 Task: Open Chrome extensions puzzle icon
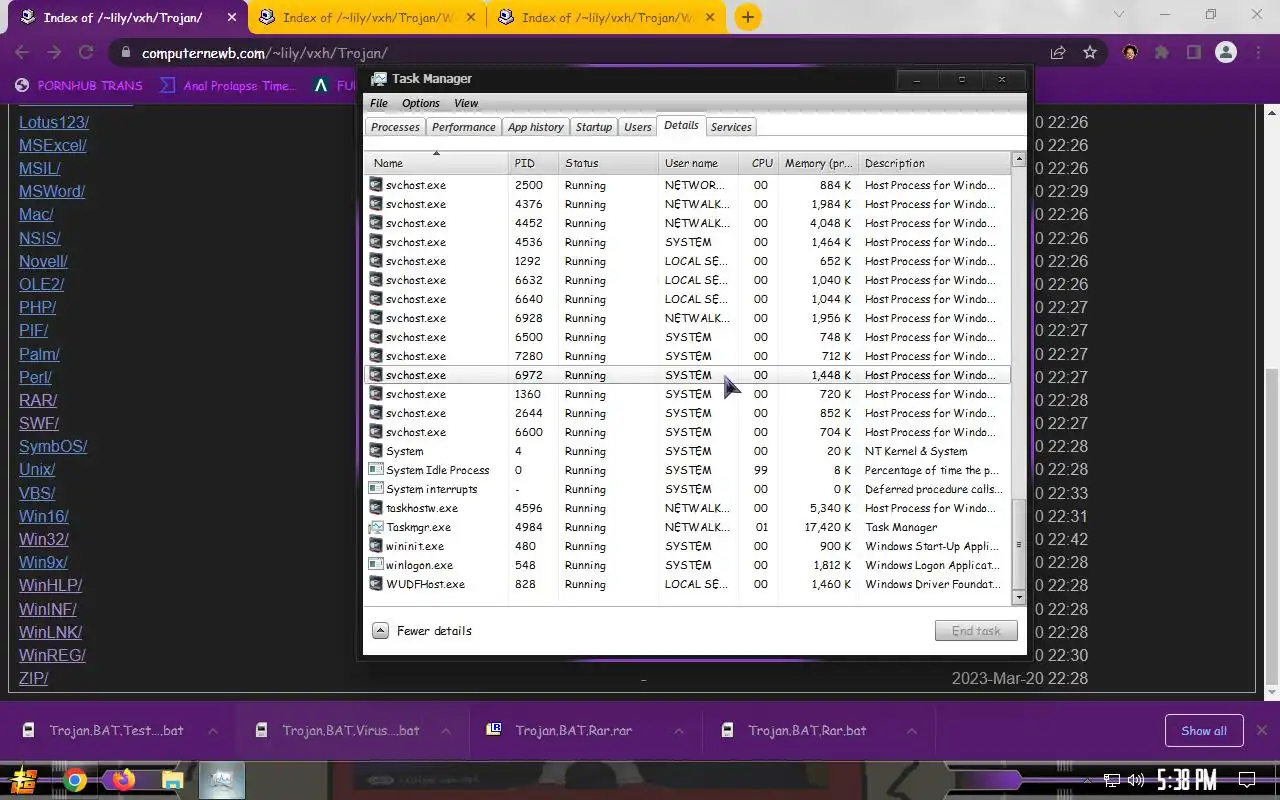click(x=1162, y=52)
